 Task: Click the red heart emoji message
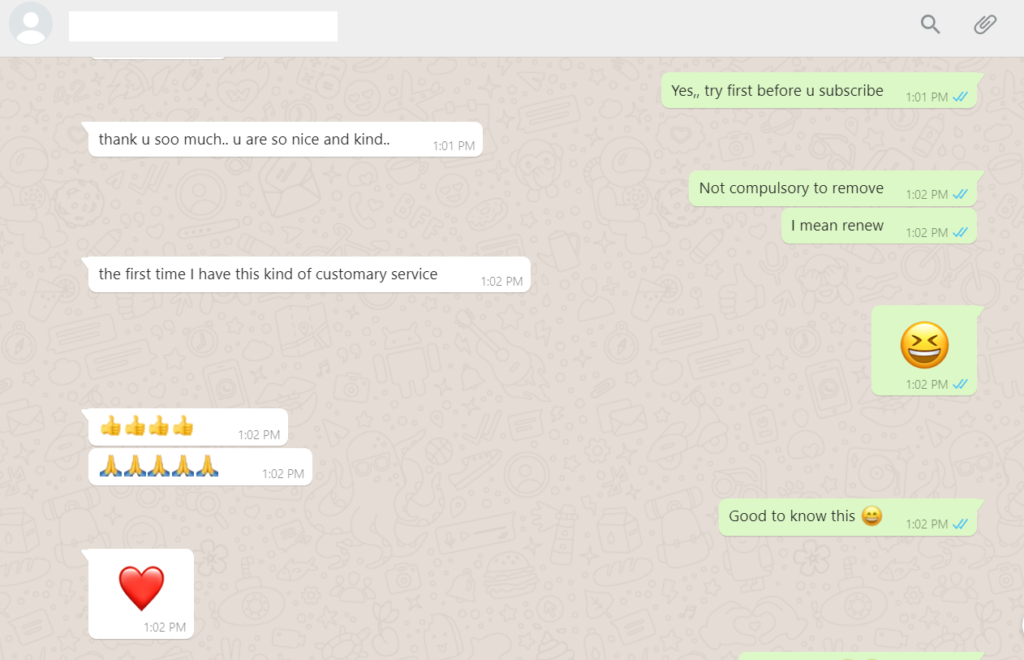coord(141,588)
